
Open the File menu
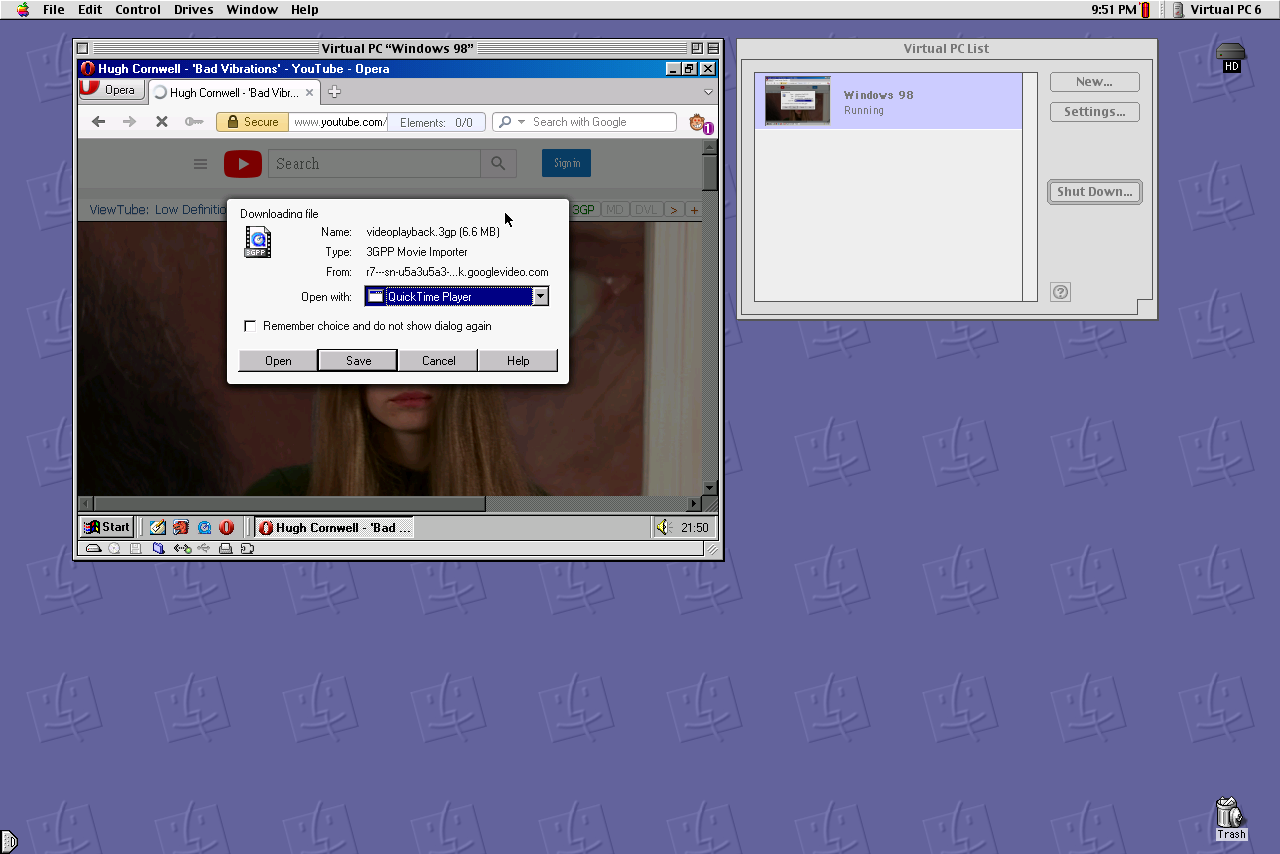(x=54, y=9)
